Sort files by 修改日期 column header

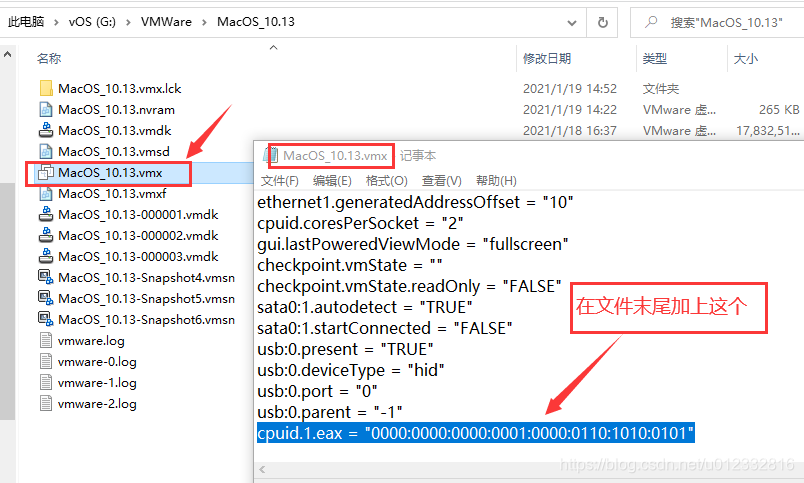tap(547, 58)
